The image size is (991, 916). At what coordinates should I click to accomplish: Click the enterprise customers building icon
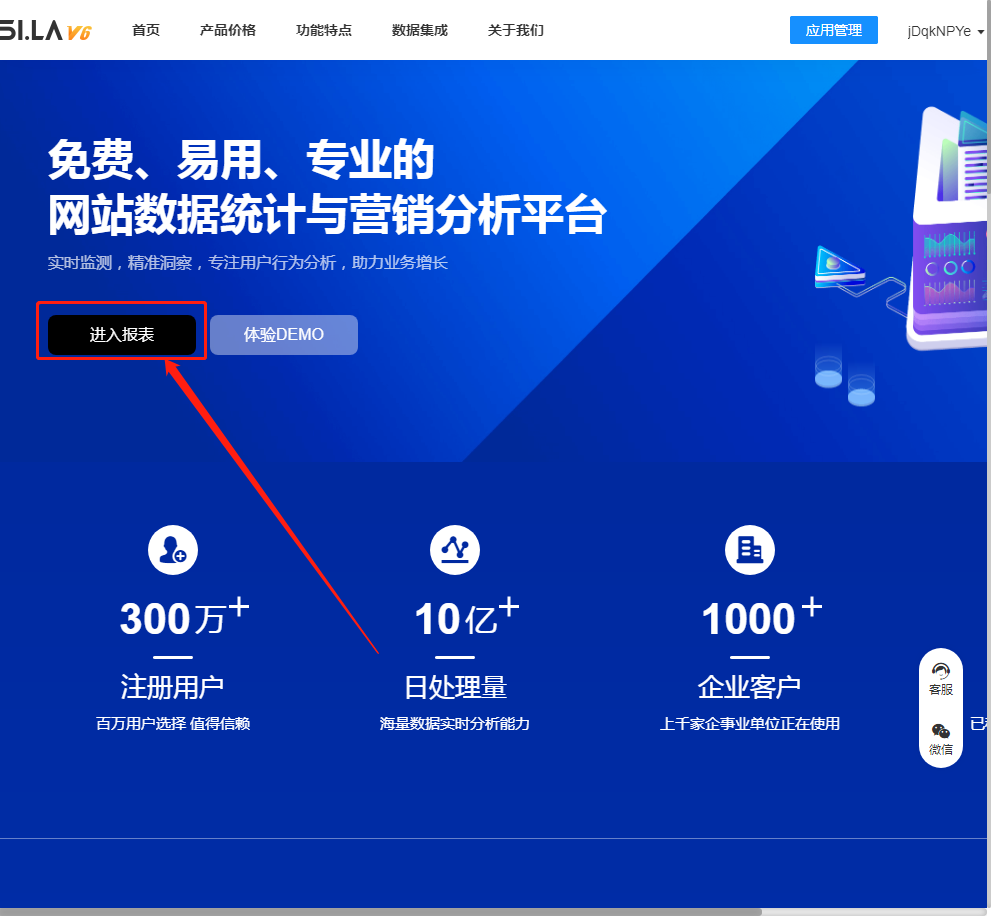[749, 549]
